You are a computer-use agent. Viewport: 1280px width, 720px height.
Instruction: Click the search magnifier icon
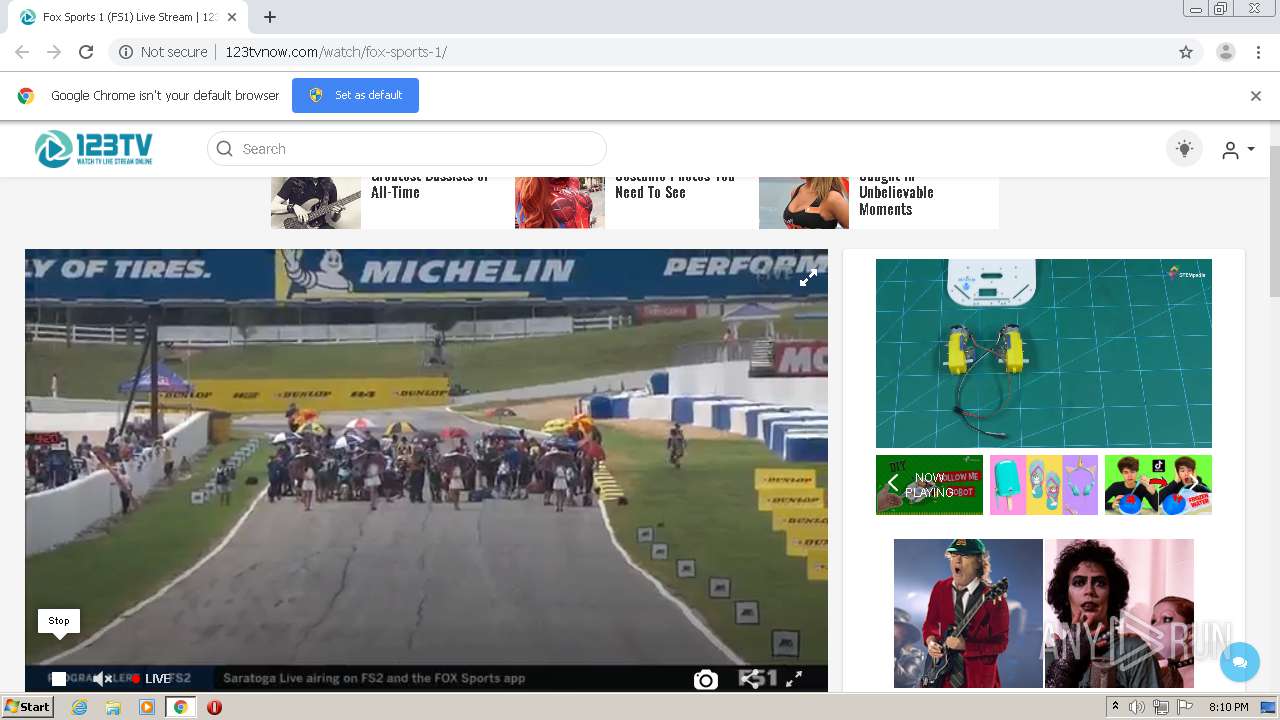click(225, 149)
